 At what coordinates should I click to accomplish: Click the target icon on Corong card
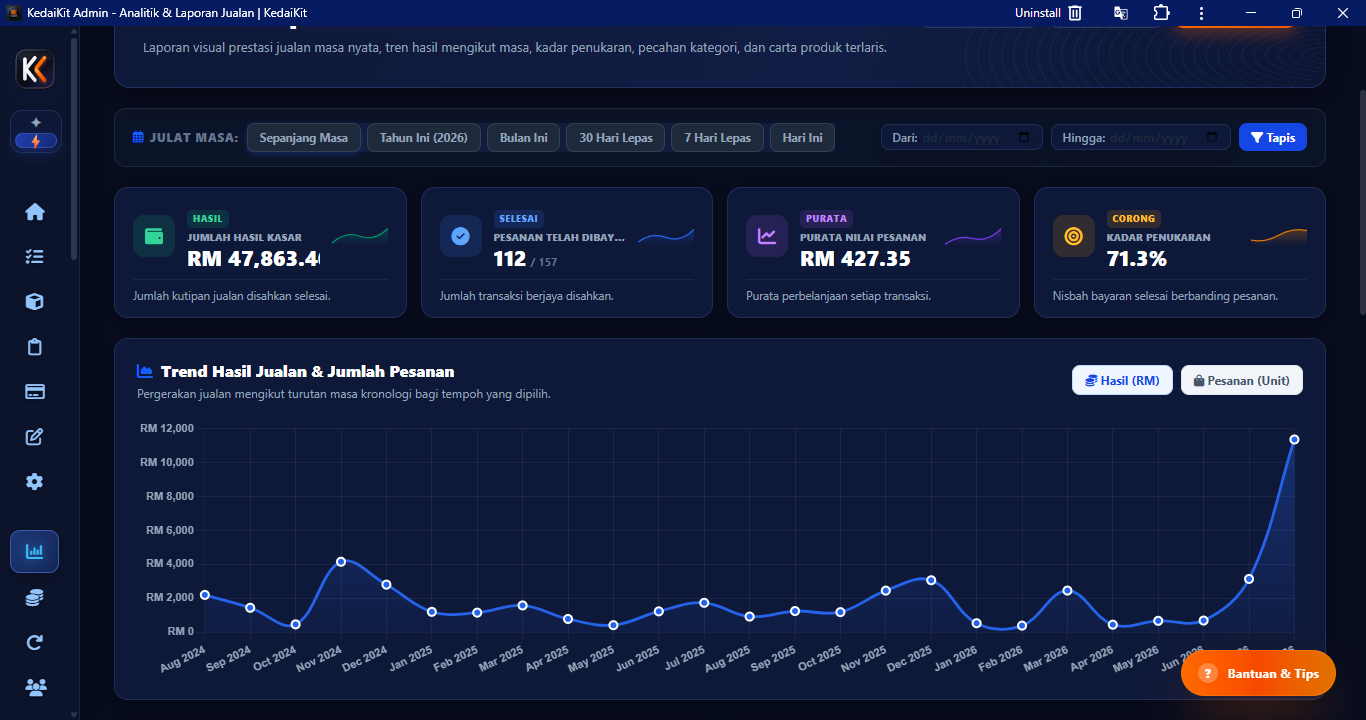1074,236
